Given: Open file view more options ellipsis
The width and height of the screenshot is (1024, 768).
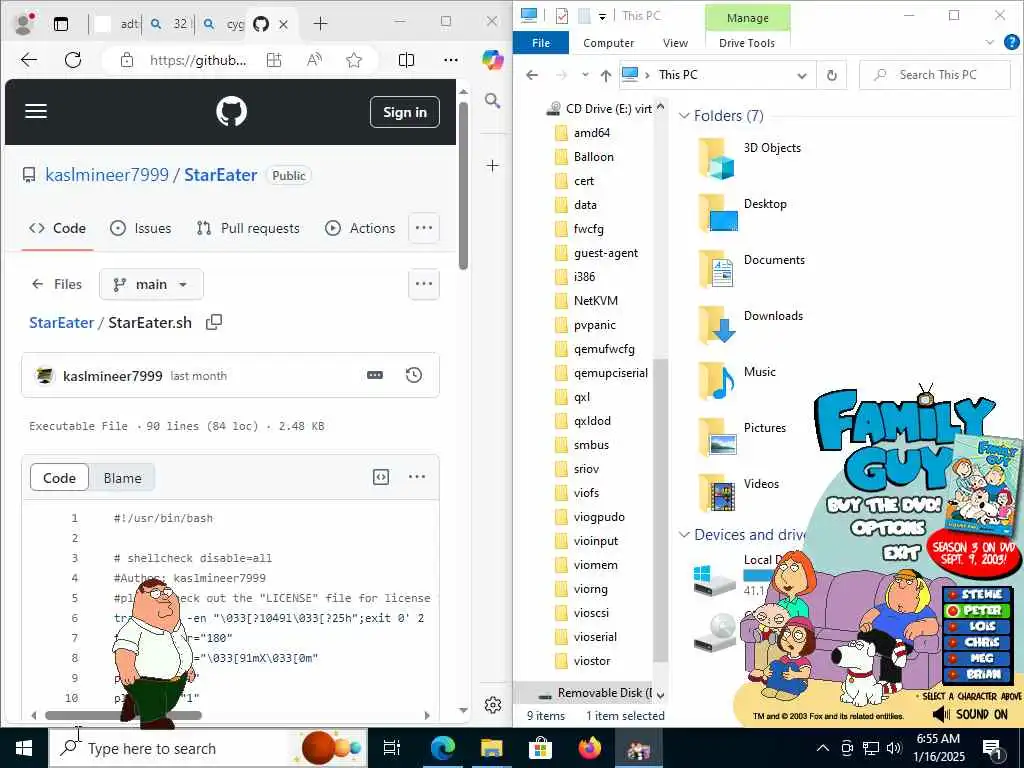Looking at the screenshot, I should [424, 284].
